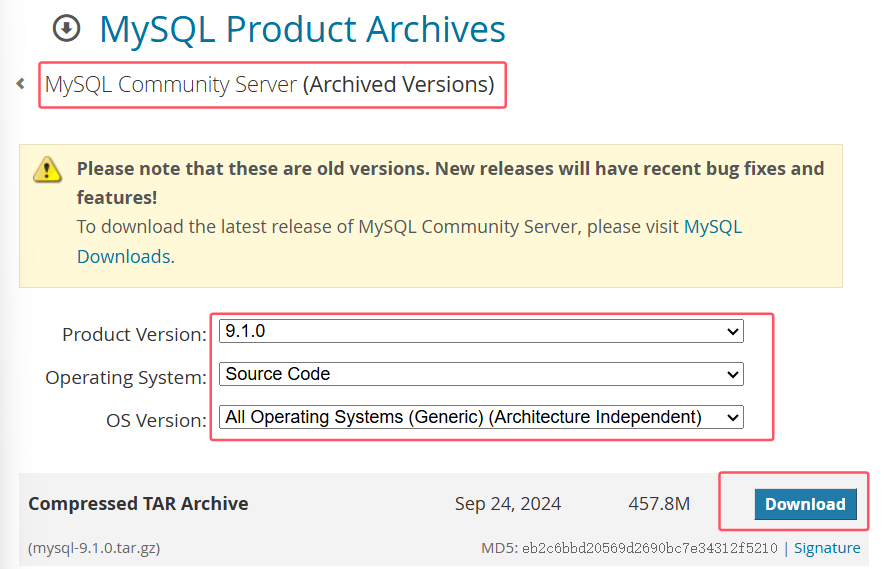887x569 pixels.
Task: Click the download circle icon beside page title
Action: [67, 28]
